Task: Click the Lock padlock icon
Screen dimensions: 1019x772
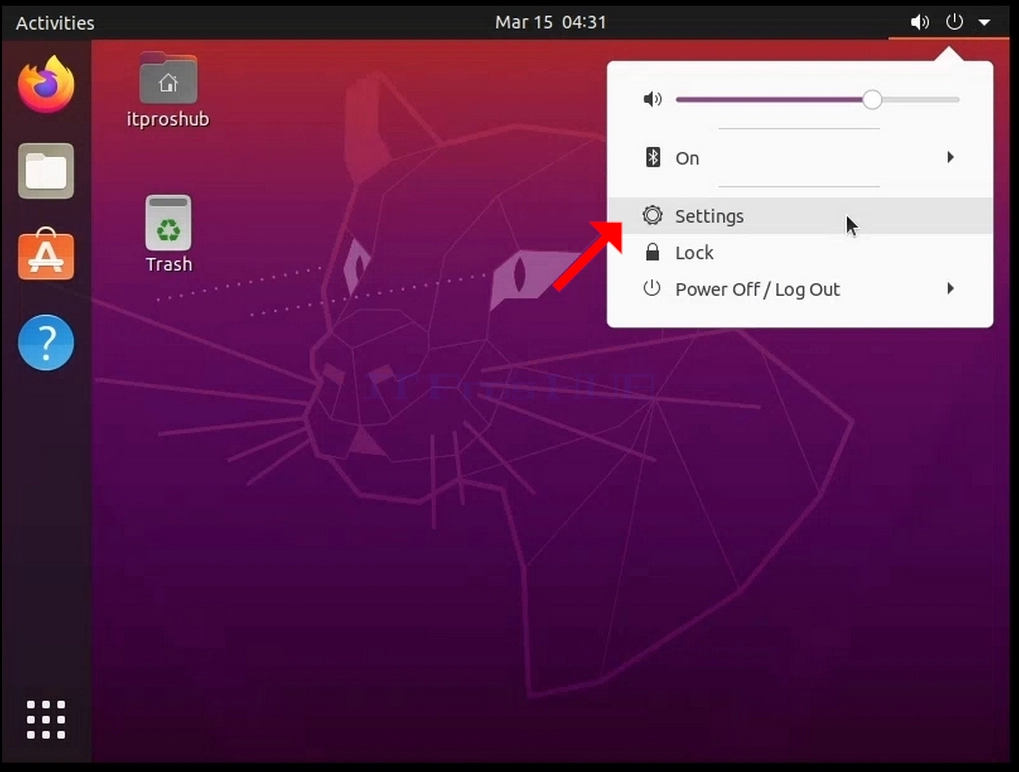Action: pyautogui.click(x=652, y=252)
